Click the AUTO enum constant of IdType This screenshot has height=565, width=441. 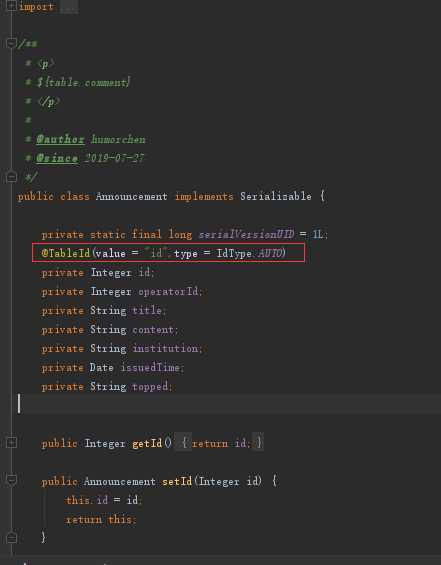[270, 253]
